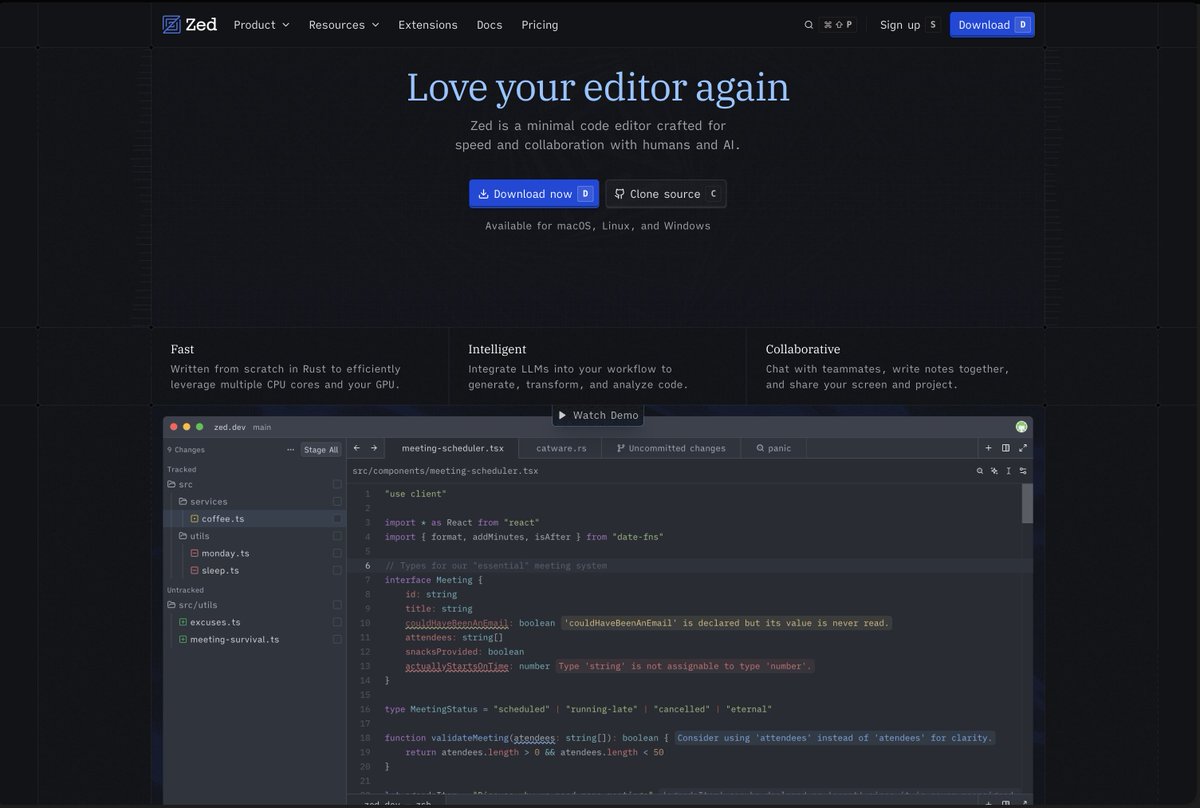The height and width of the screenshot is (808, 1200).
Task: Click the text cursor selection icon
Action: tap(1009, 470)
